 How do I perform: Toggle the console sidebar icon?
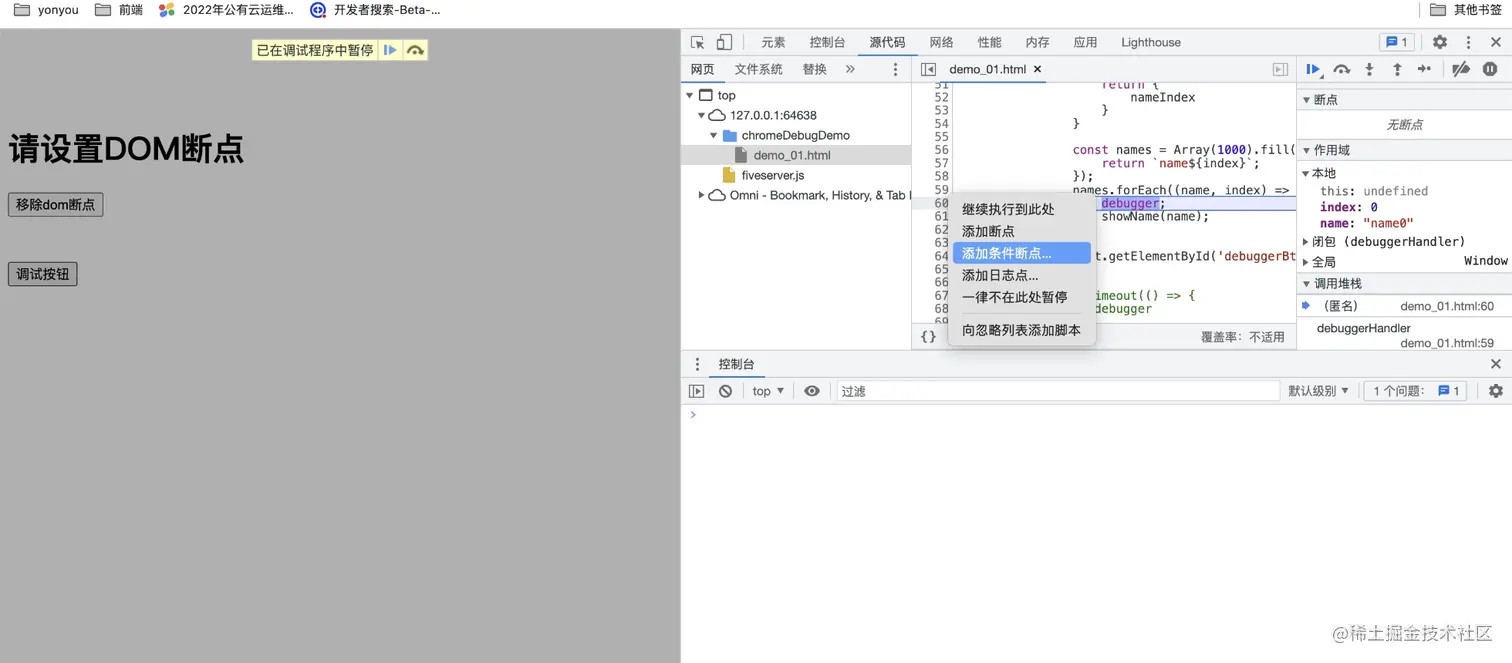pyautogui.click(x=696, y=391)
